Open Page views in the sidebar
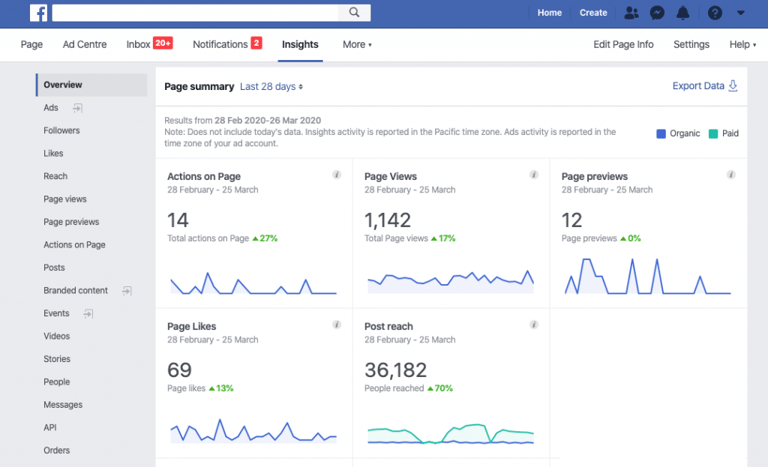Viewport: 768px width, 467px height. click(x=65, y=199)
